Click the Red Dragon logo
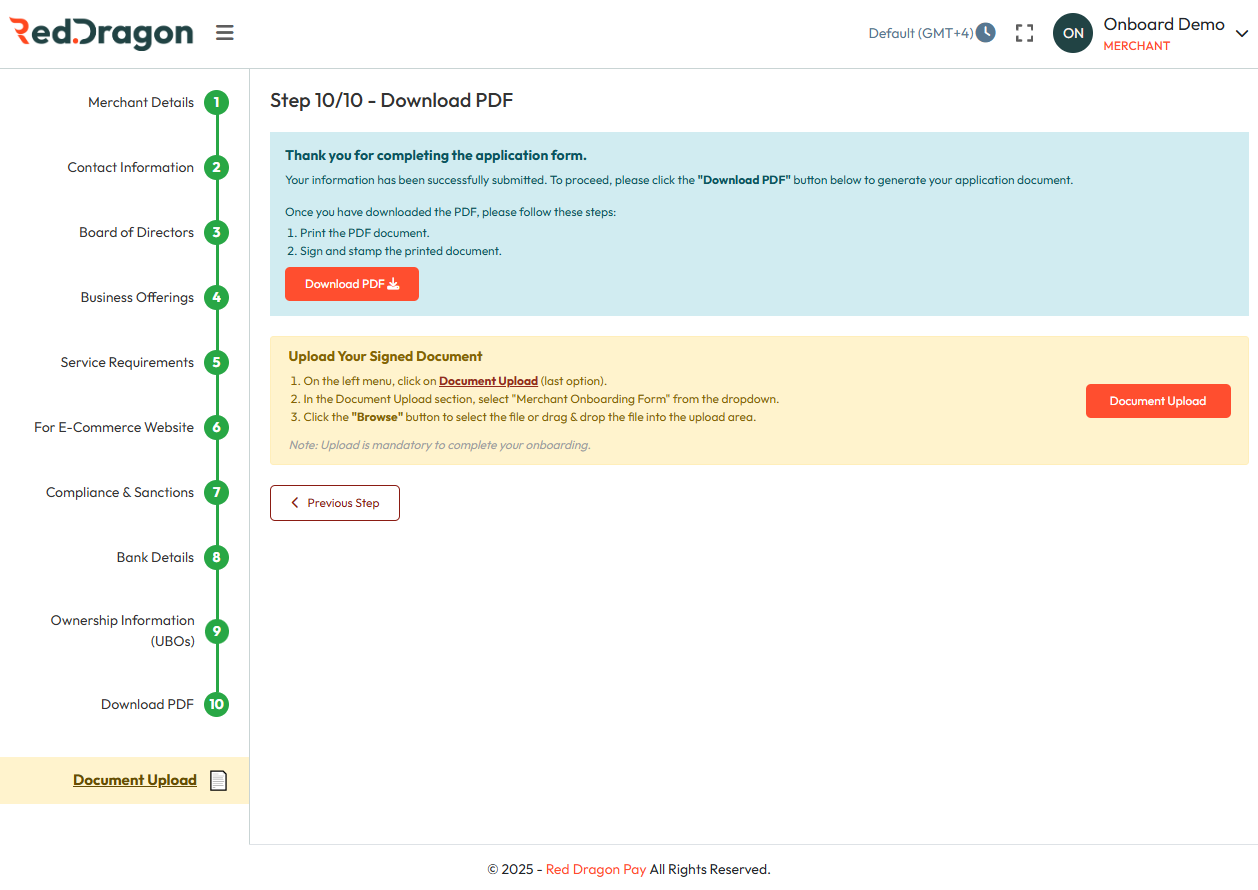Viewport: 1258px width, 890px height. pyautogui.click(x=101, y=33)
